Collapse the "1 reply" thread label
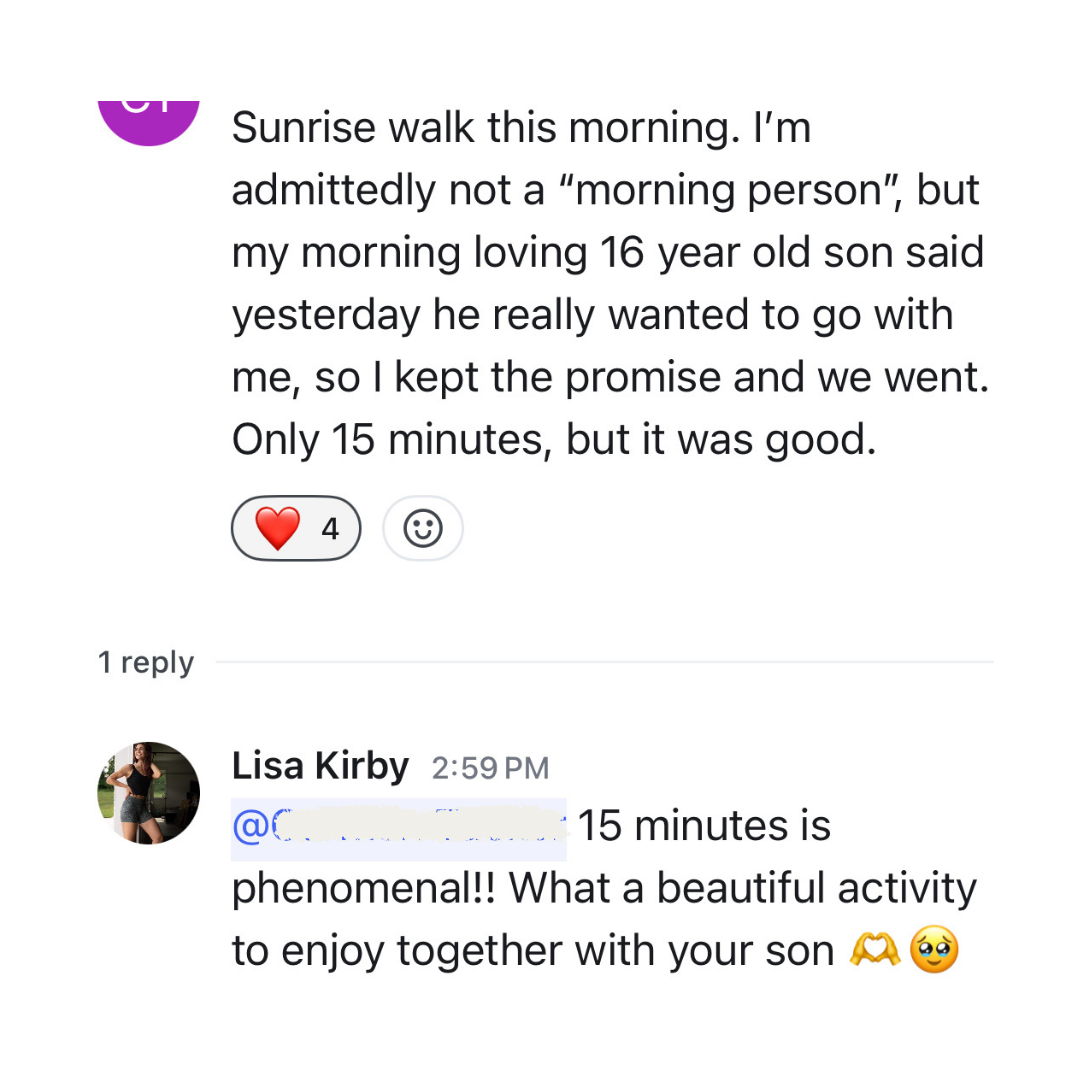 [146, 662]
